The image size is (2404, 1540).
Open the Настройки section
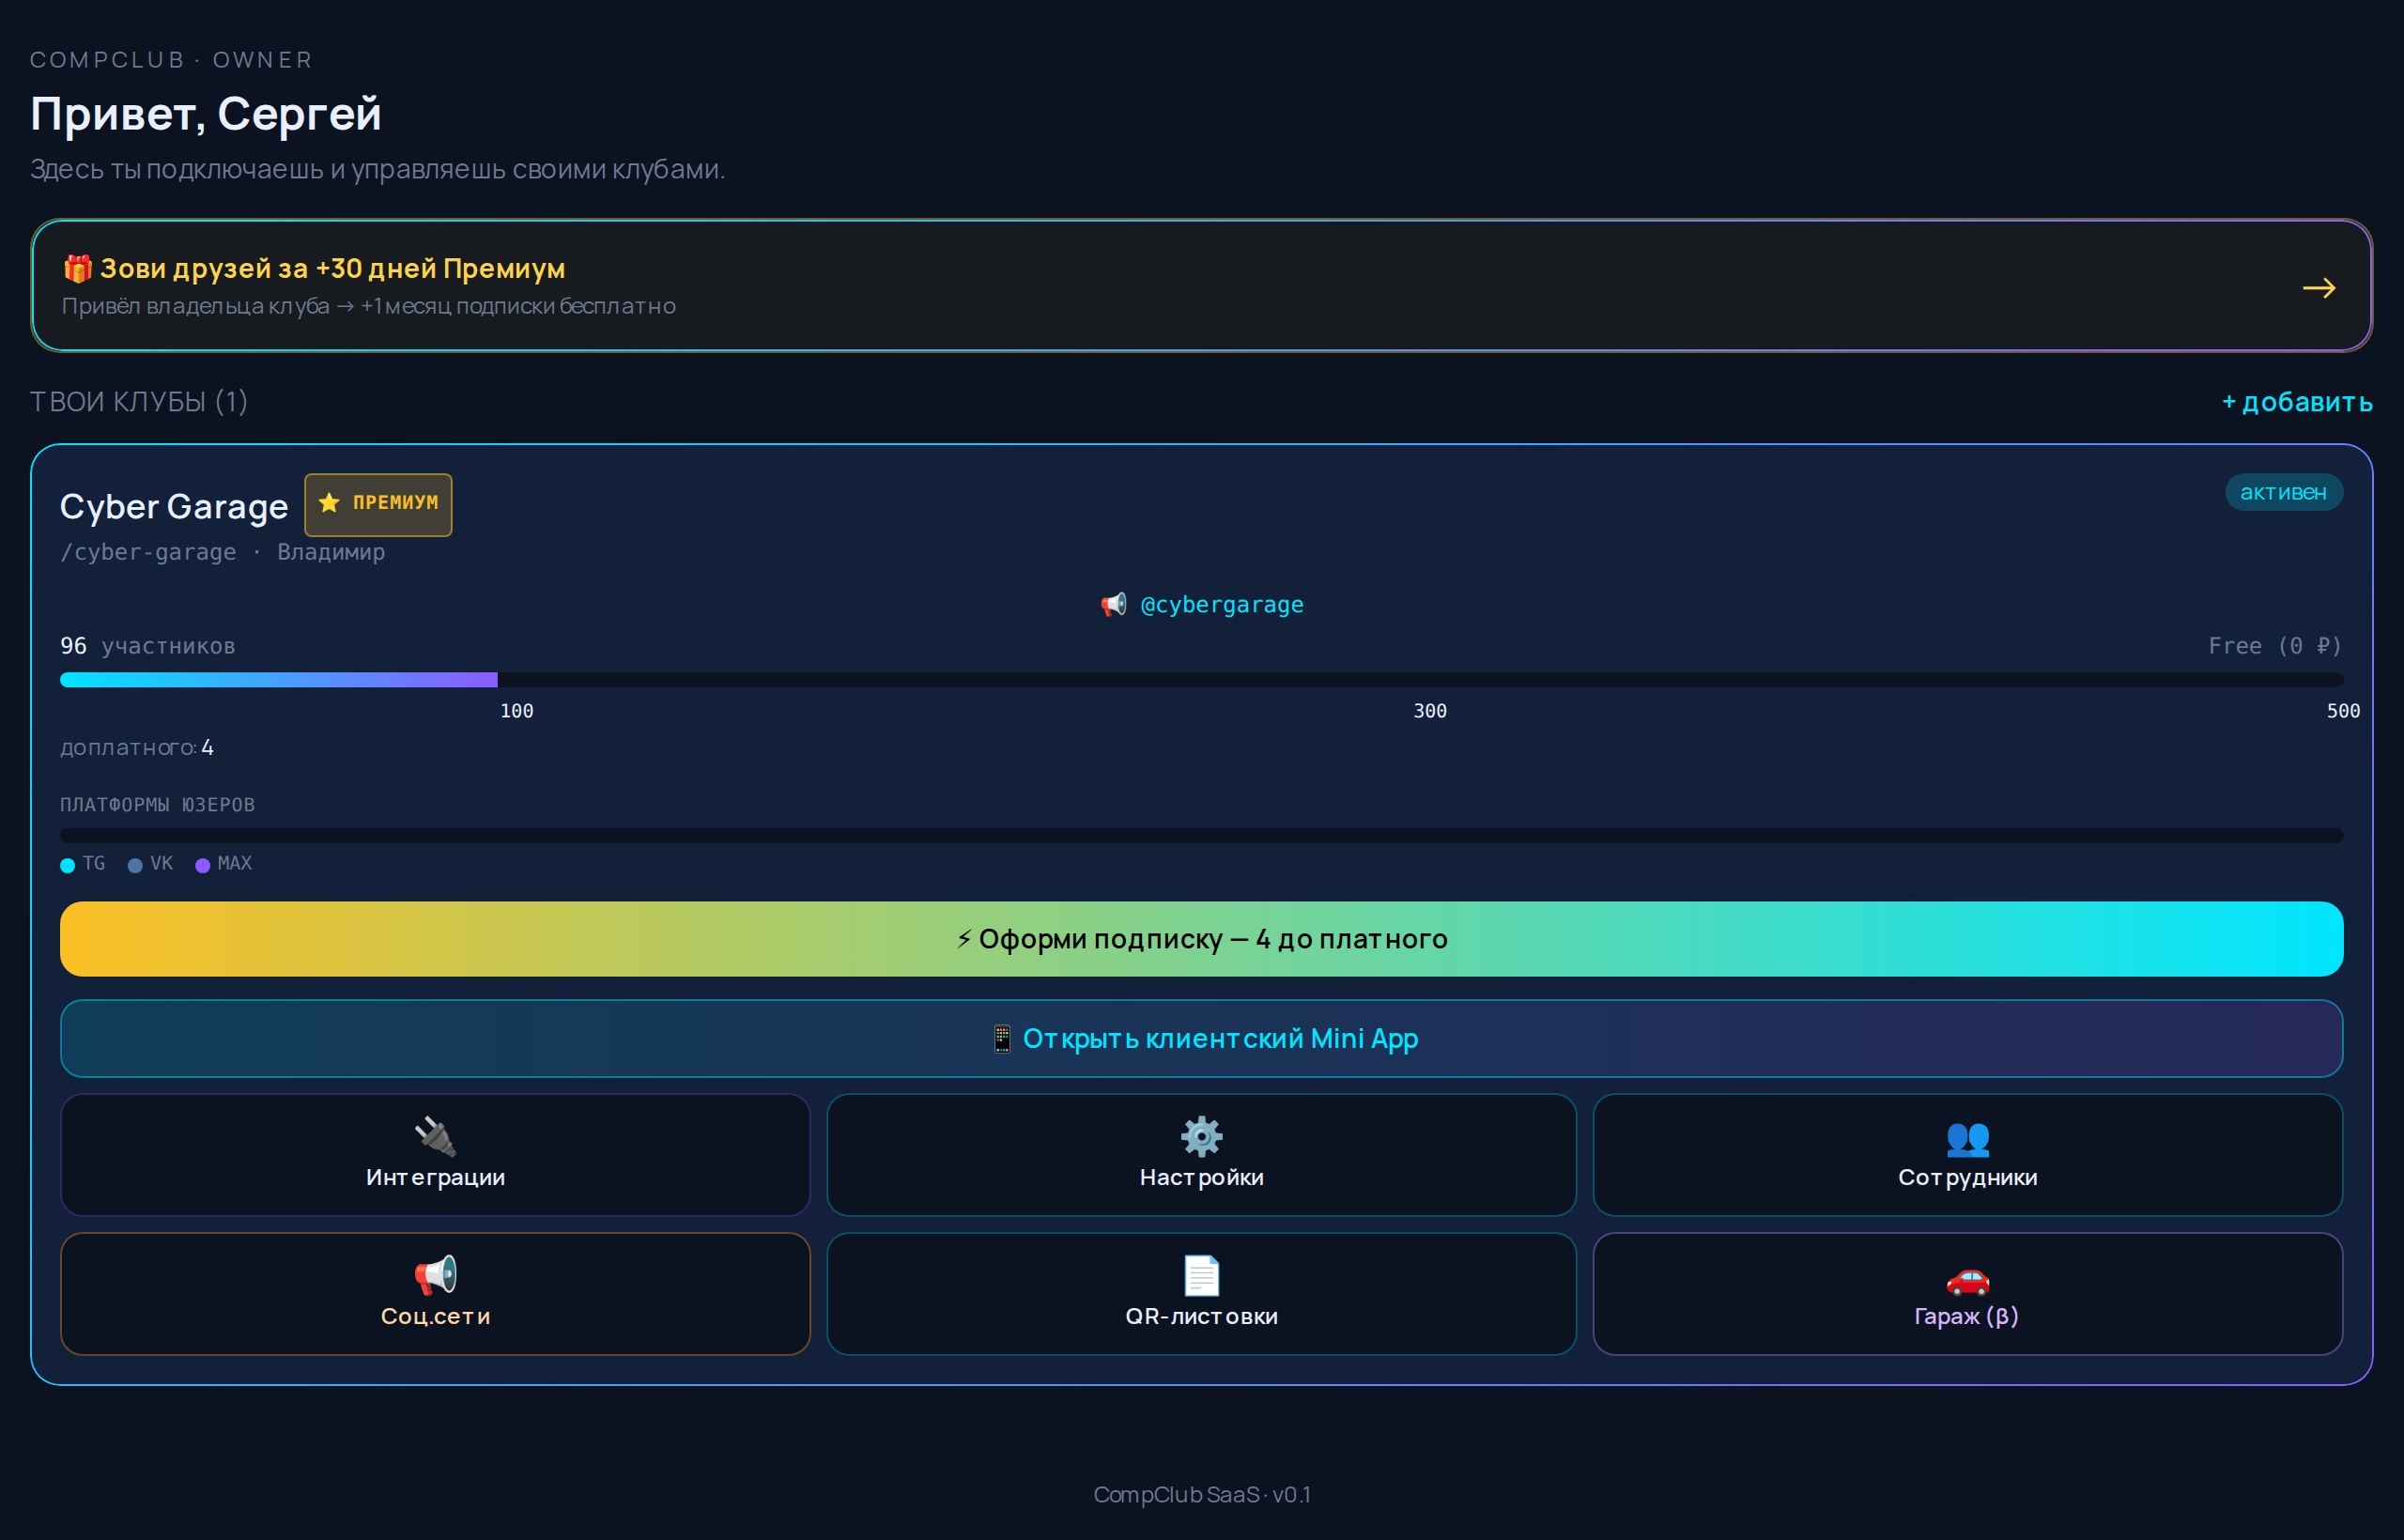tap(1201, 1155)
